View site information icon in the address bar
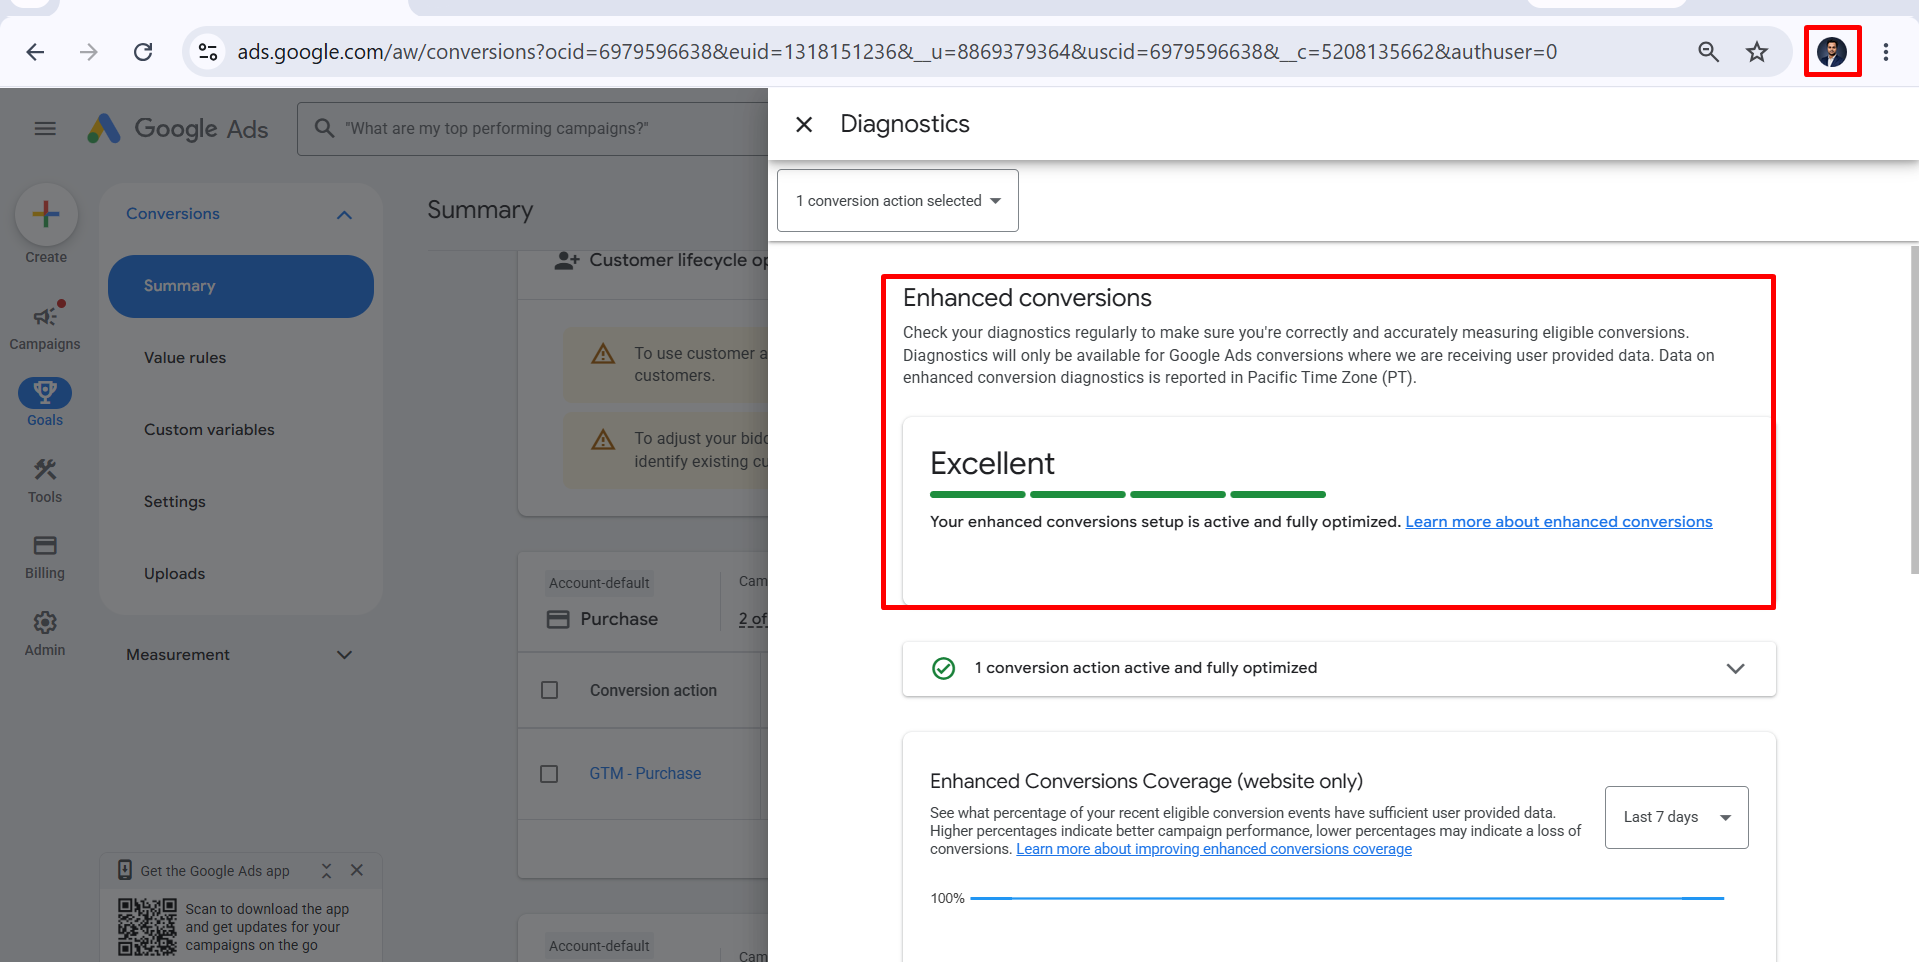 pos(208,52)
